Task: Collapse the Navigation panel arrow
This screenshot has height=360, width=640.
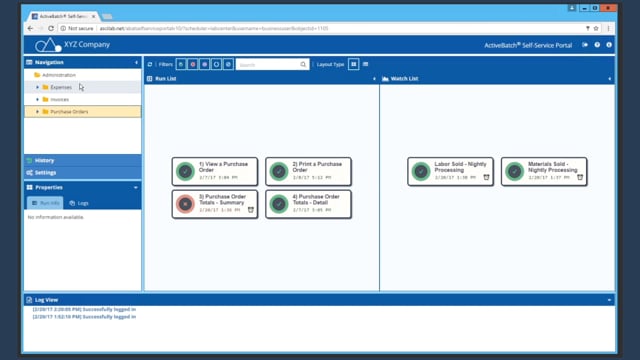Action: pyautogui.click(x=136, y=62)
